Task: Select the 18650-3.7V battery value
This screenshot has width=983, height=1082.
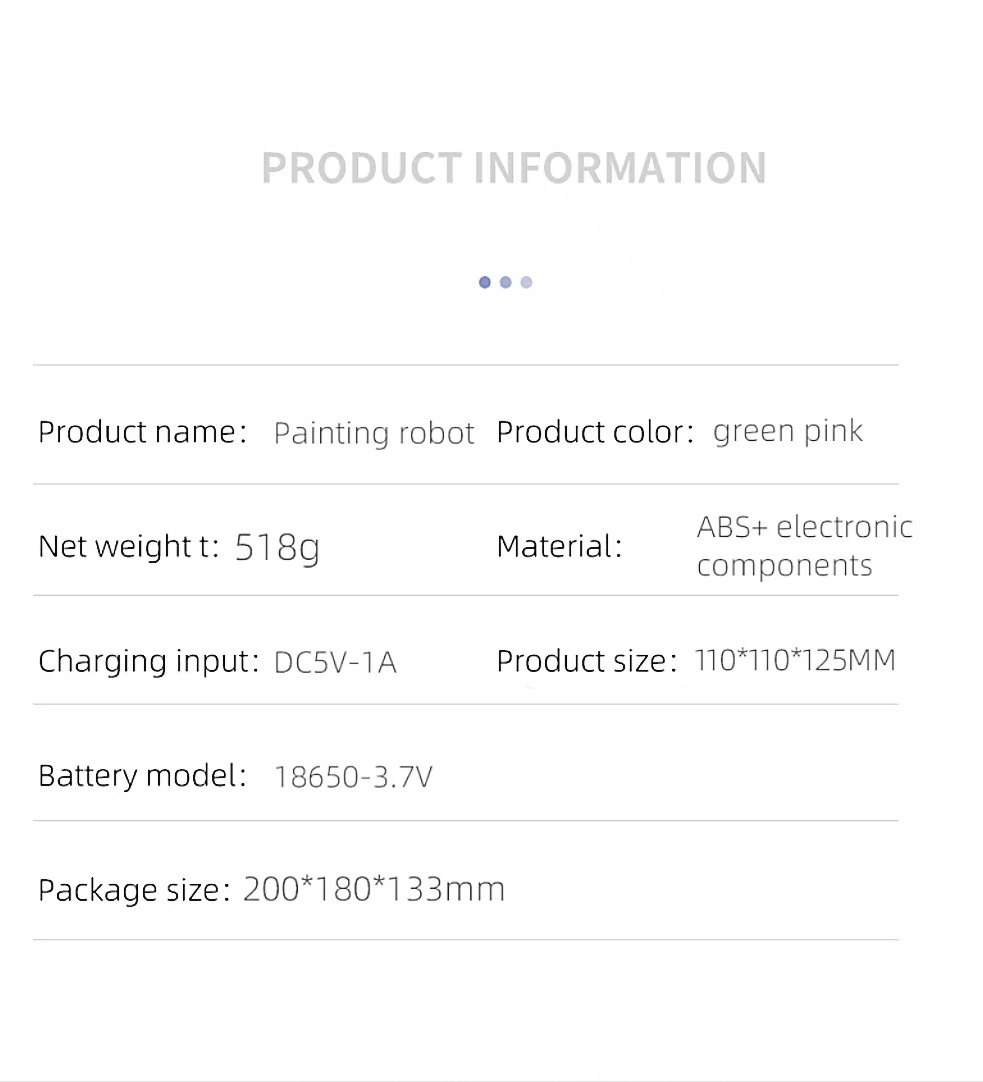Action: (353, 776)
